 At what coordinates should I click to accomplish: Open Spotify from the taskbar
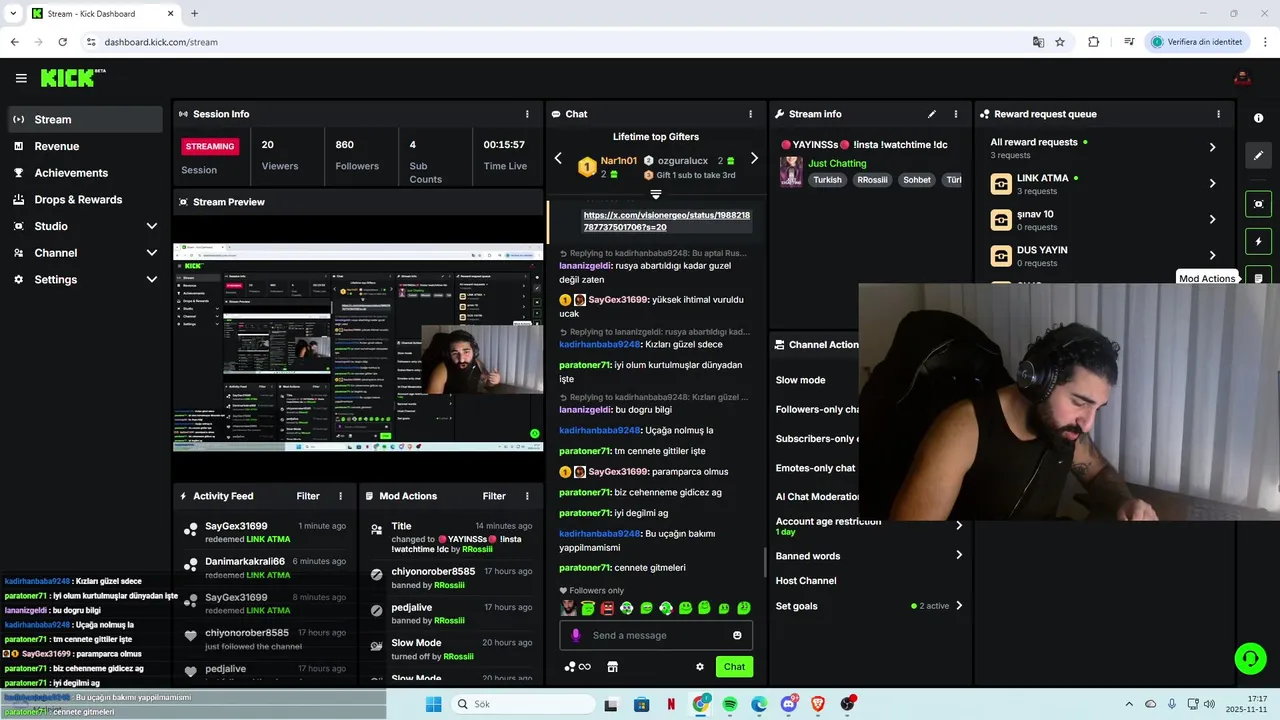point(730,705)
